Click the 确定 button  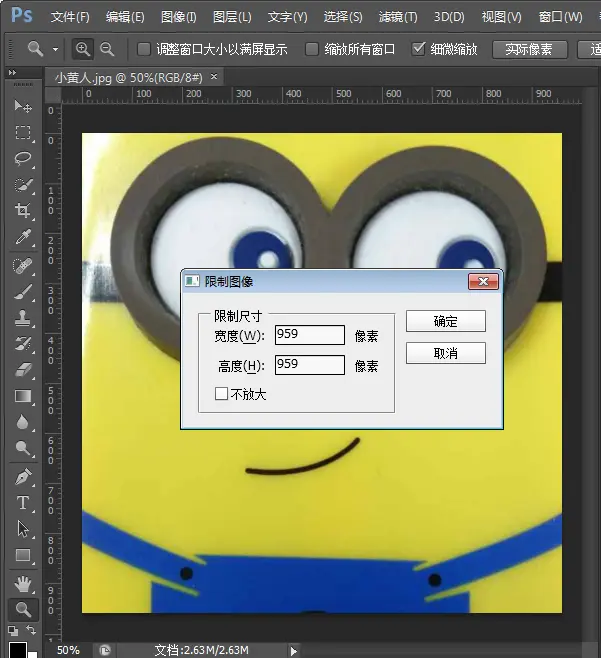coord(446,321)
